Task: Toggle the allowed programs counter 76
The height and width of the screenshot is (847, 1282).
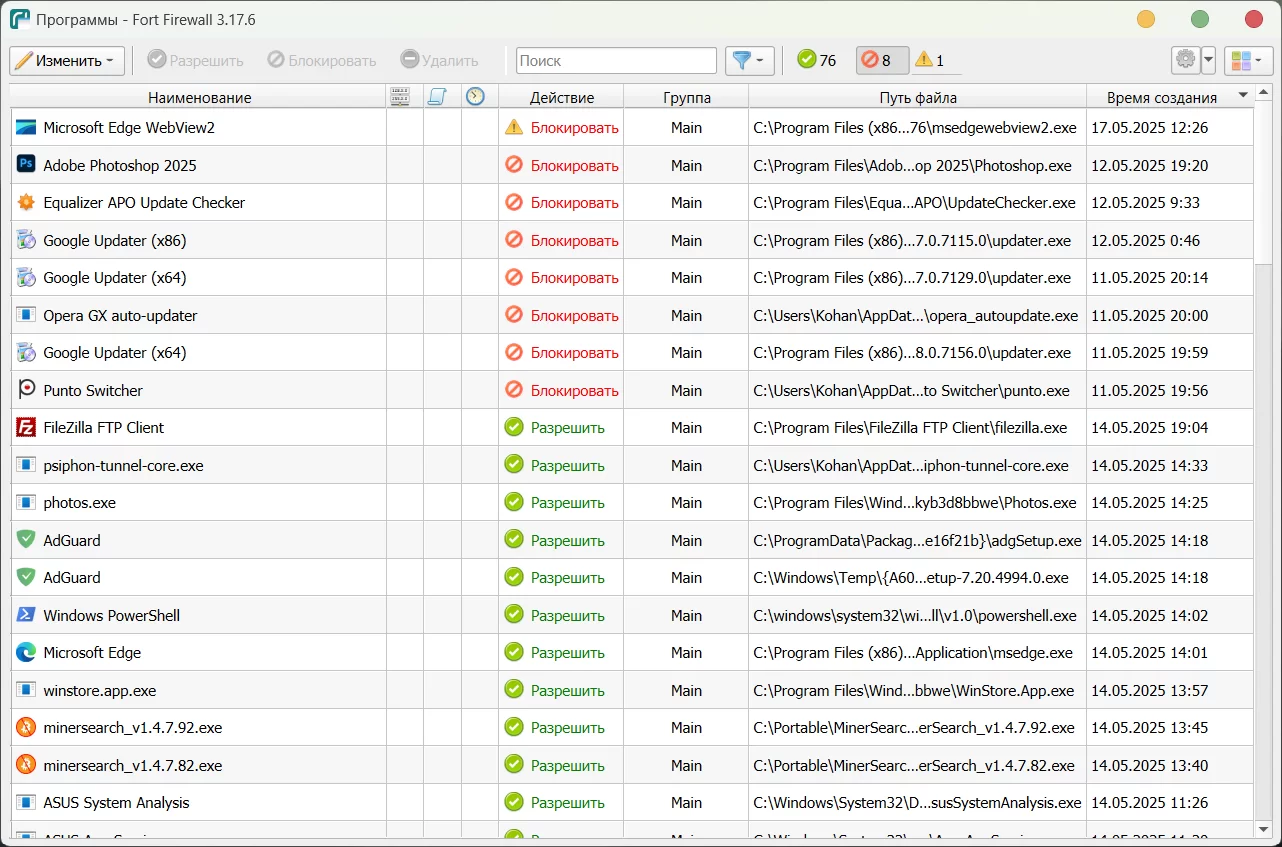Action: tap(817, 60)
